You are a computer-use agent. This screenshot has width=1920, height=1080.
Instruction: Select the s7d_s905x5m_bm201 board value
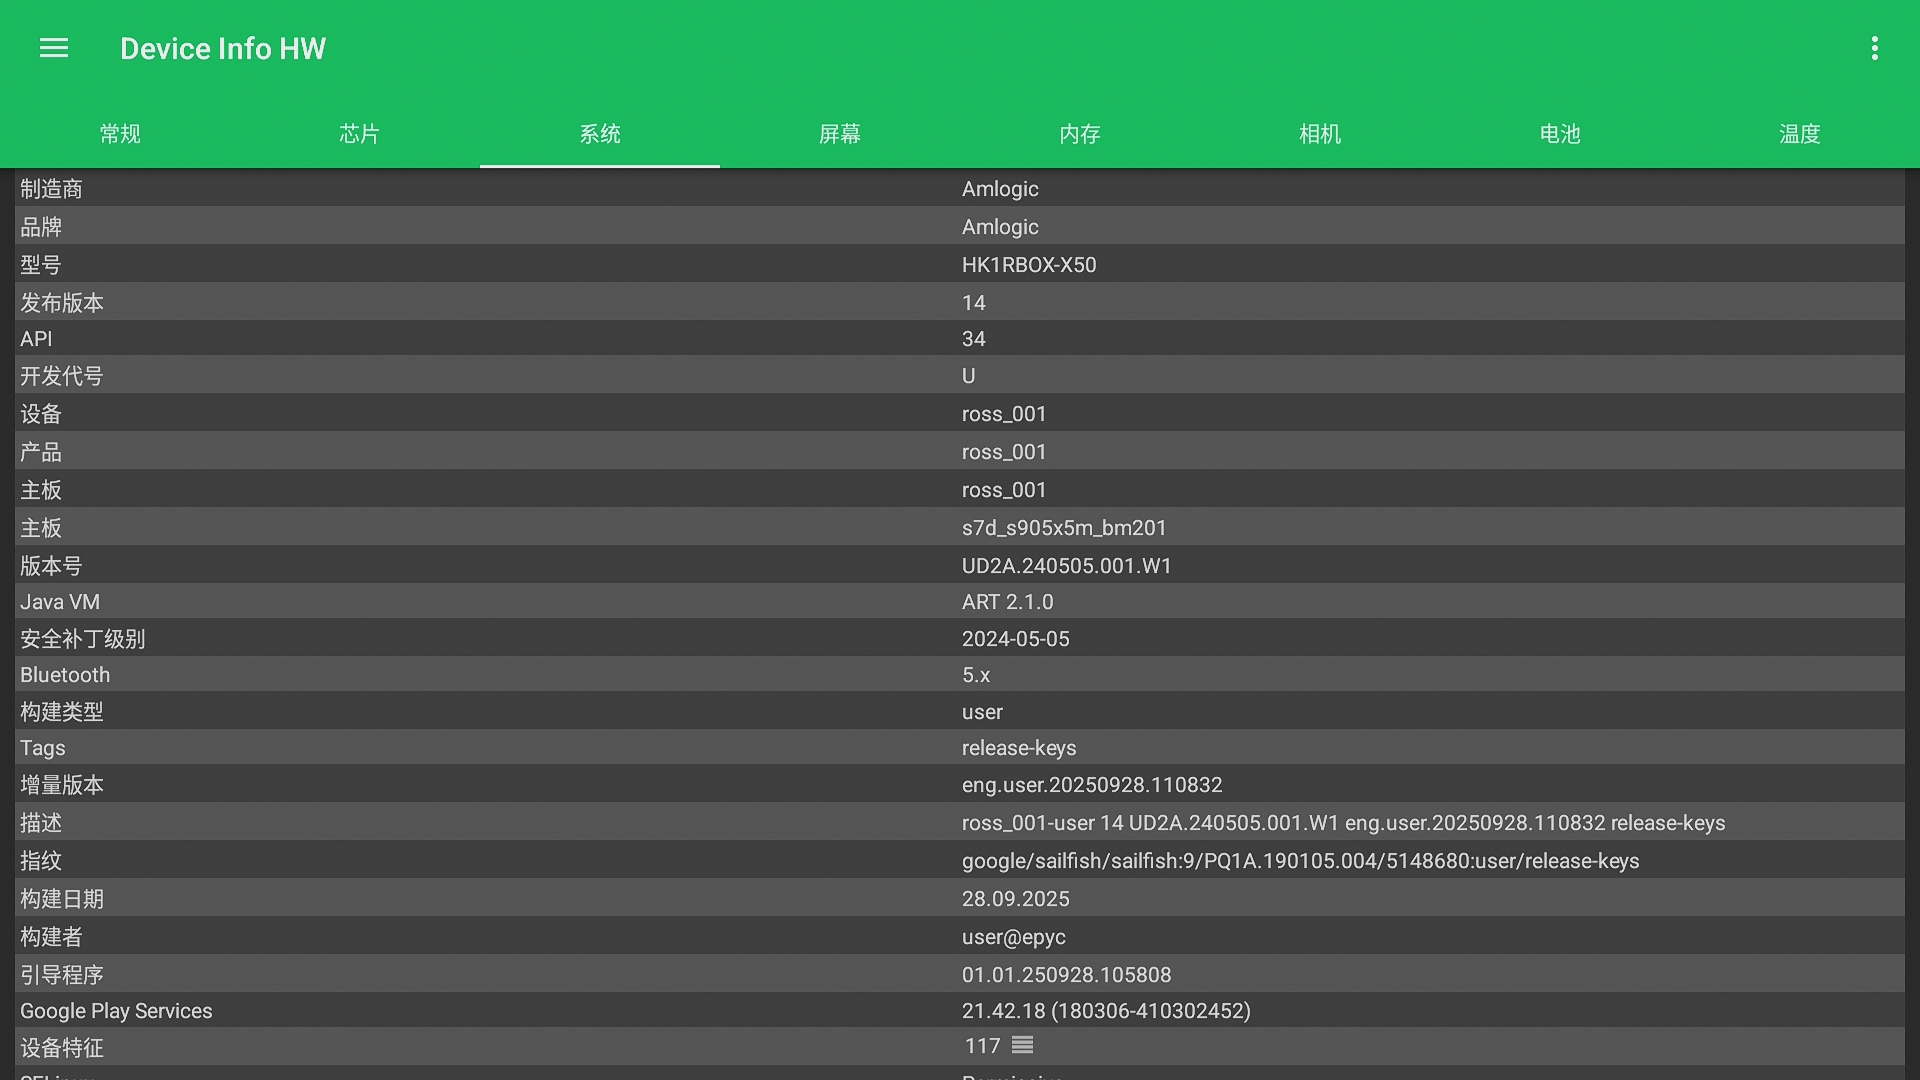pos(1064,528)
